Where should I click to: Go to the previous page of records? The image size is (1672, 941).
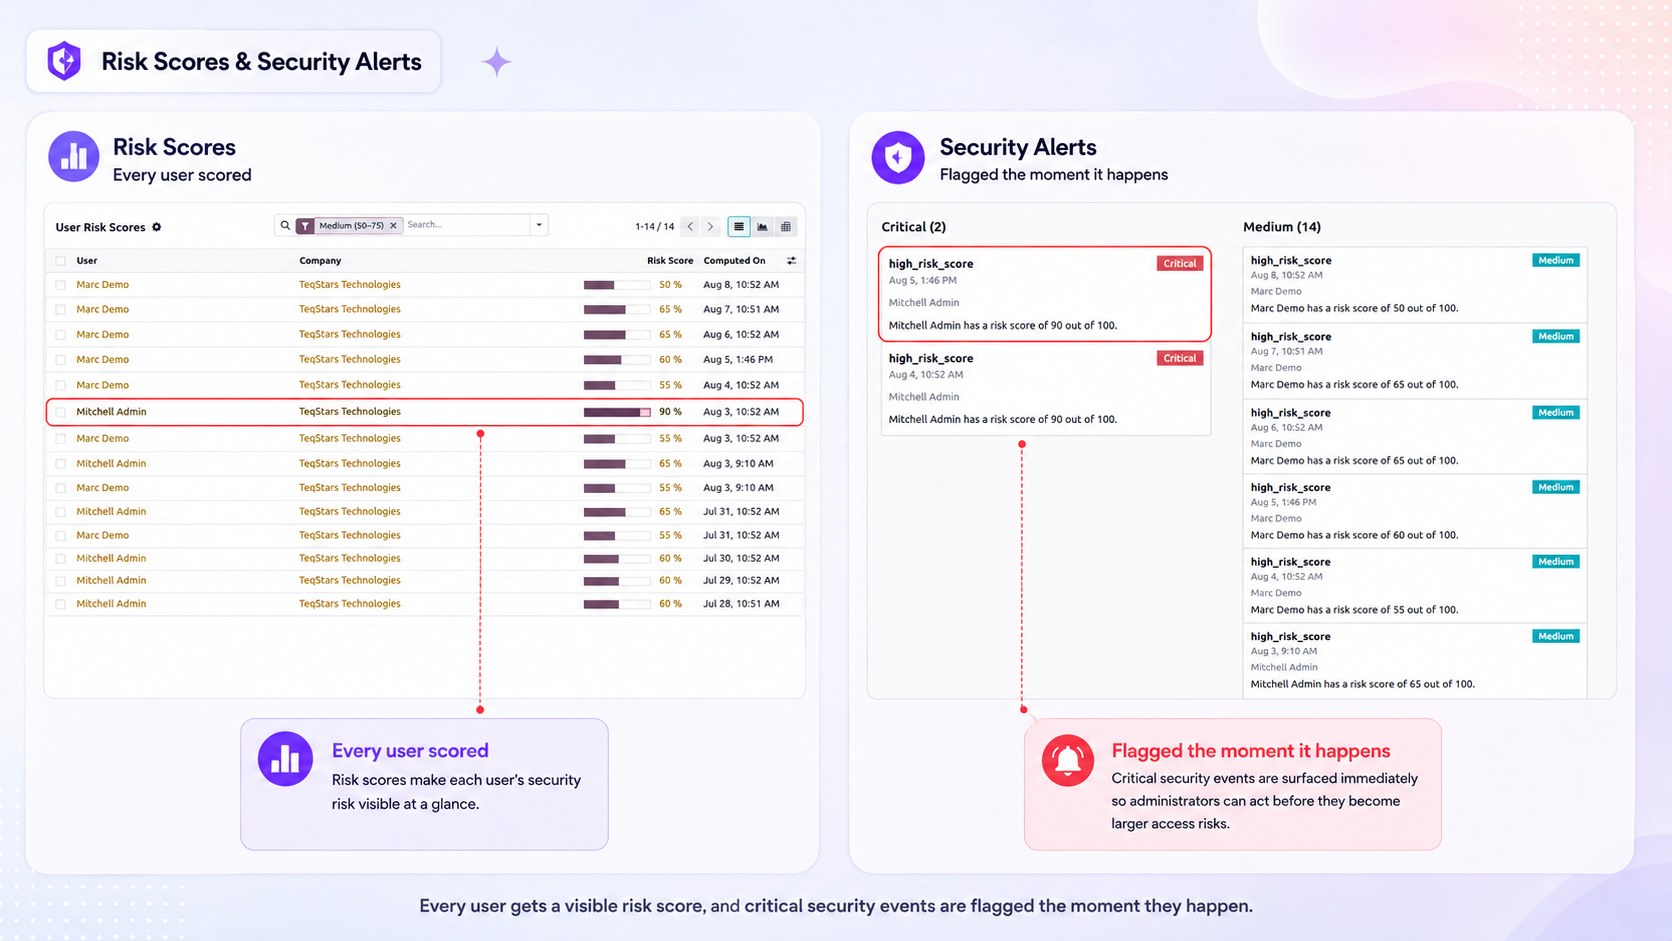690,227
